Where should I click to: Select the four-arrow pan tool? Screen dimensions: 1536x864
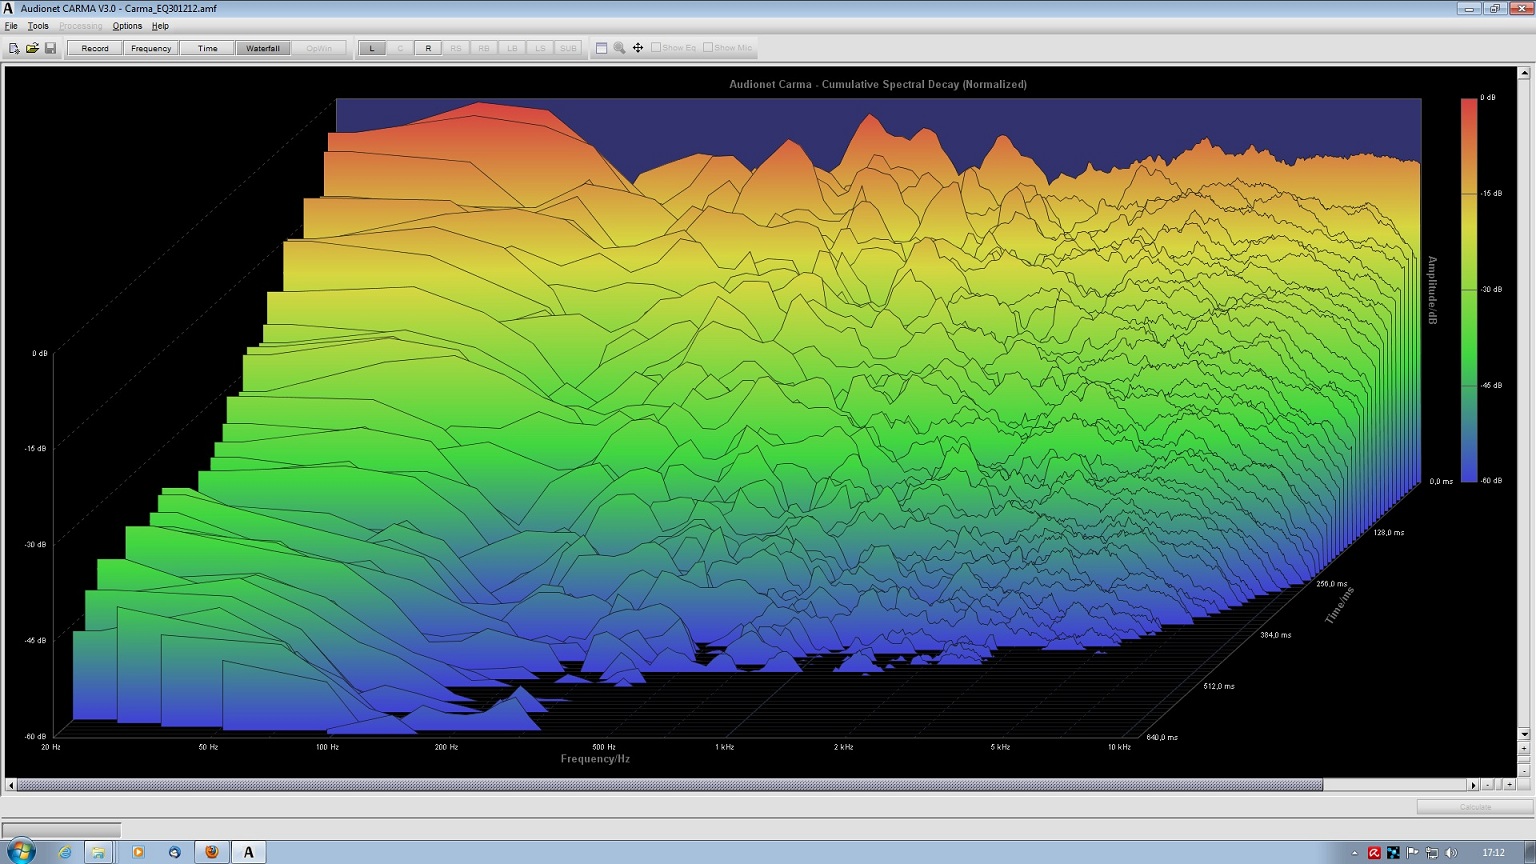click(x=638, y=48)
